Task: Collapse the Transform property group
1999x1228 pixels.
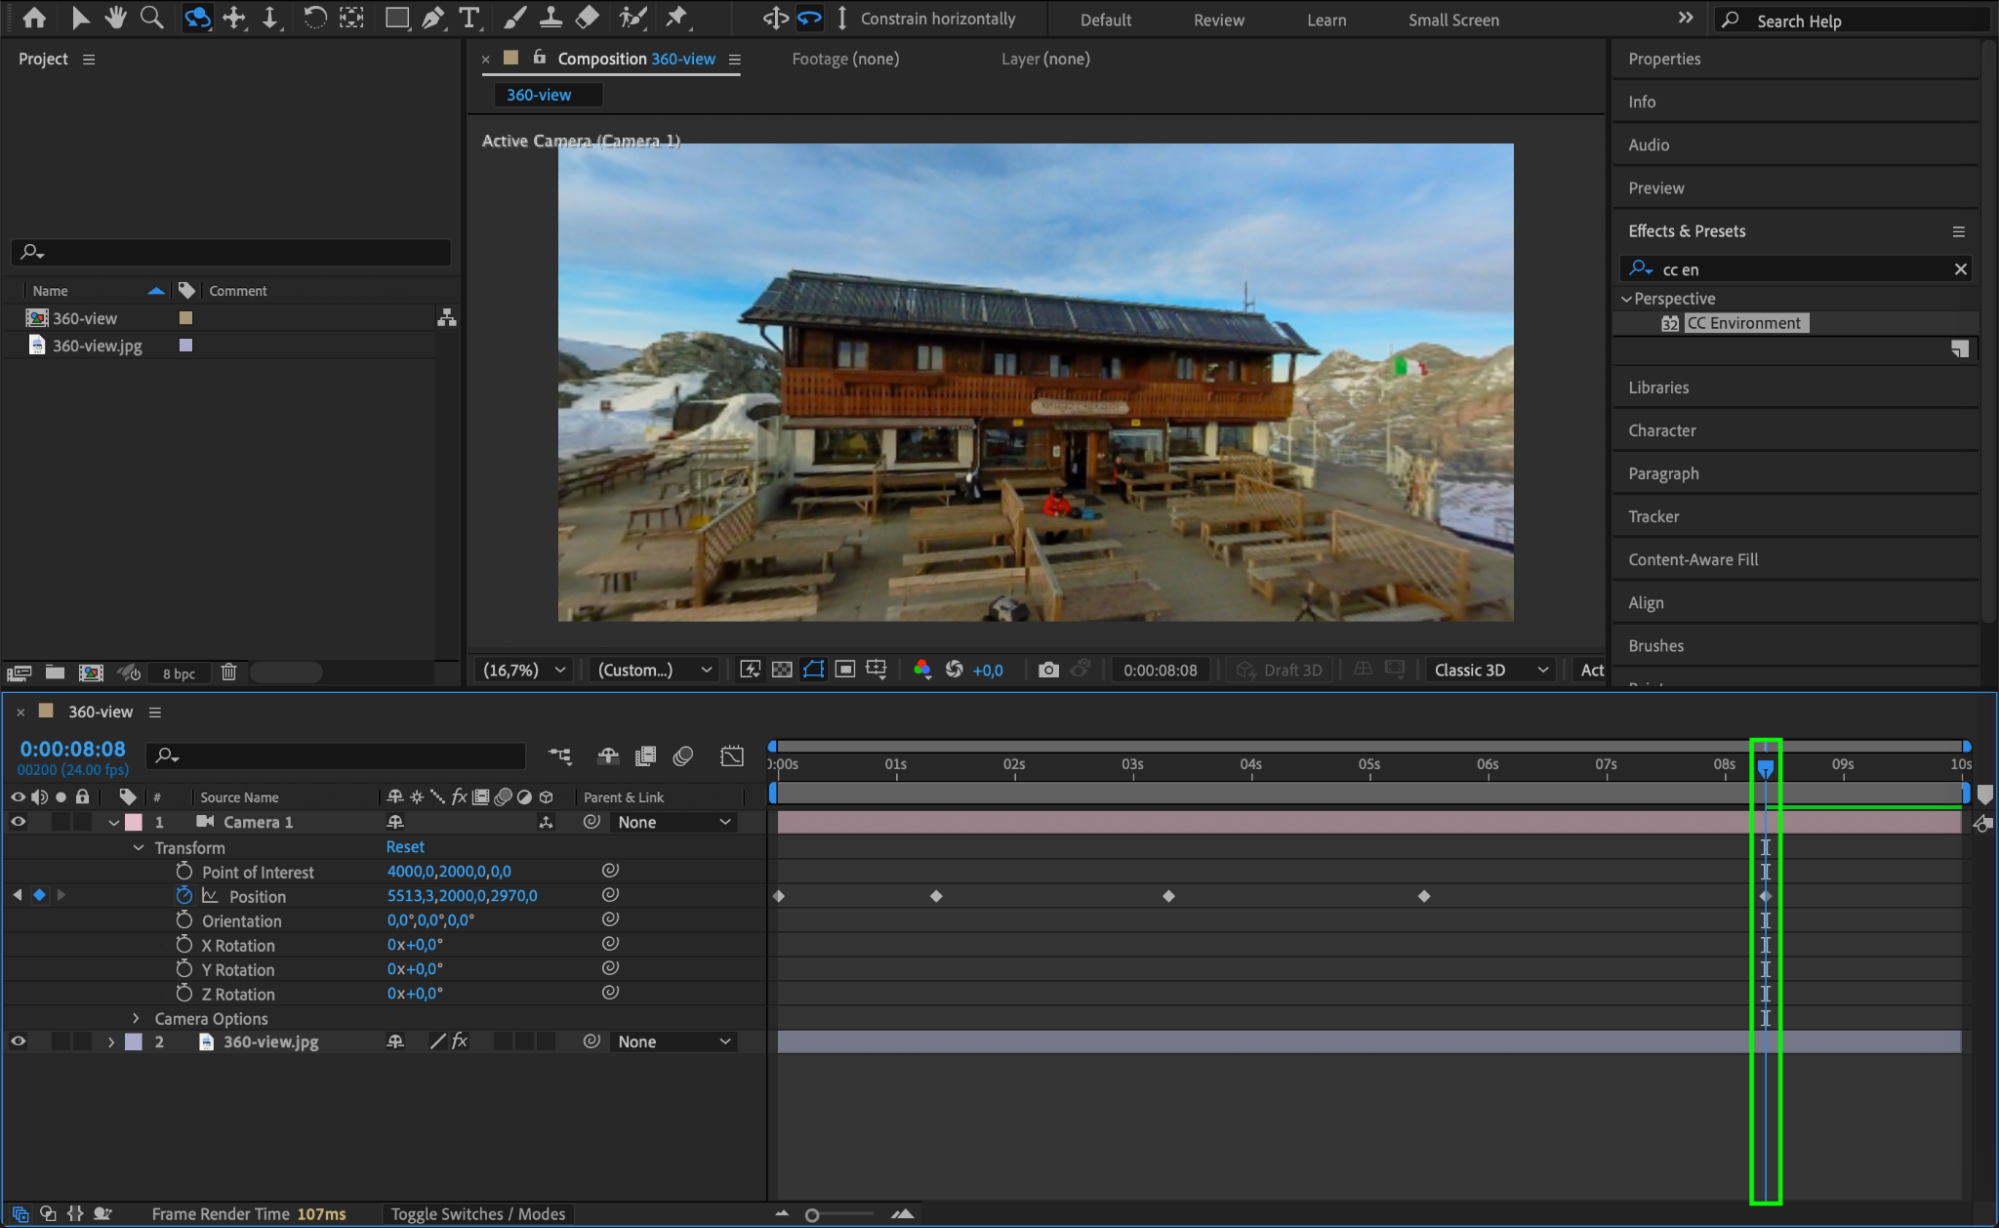Action: [138, 847]
